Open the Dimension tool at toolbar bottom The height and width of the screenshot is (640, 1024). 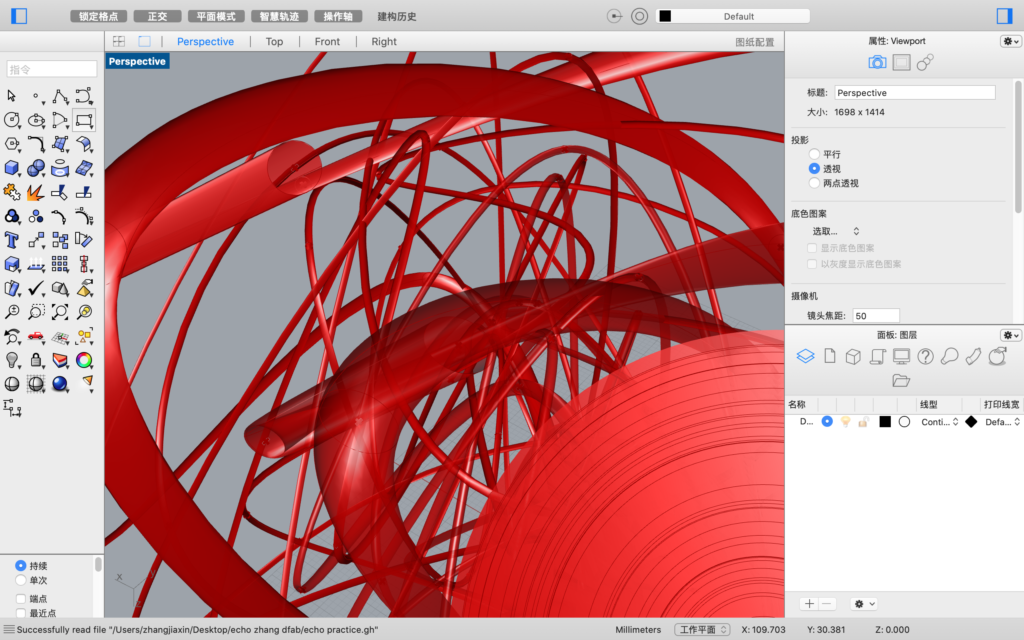[x=12, y=408]
